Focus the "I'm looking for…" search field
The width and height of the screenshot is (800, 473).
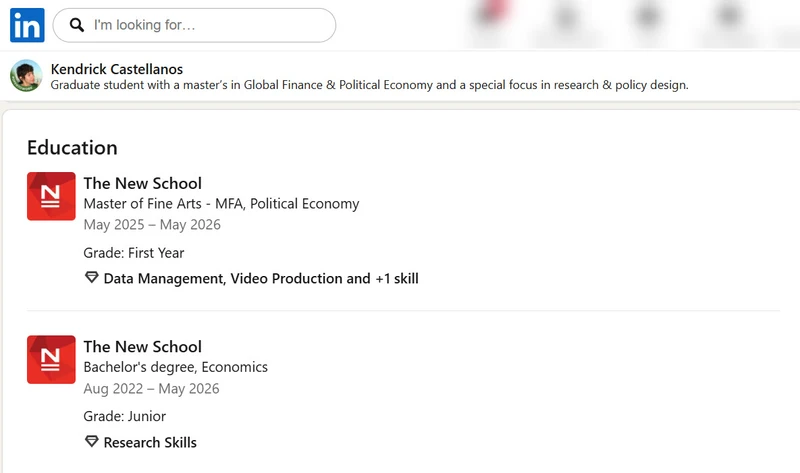click(194, 25)
